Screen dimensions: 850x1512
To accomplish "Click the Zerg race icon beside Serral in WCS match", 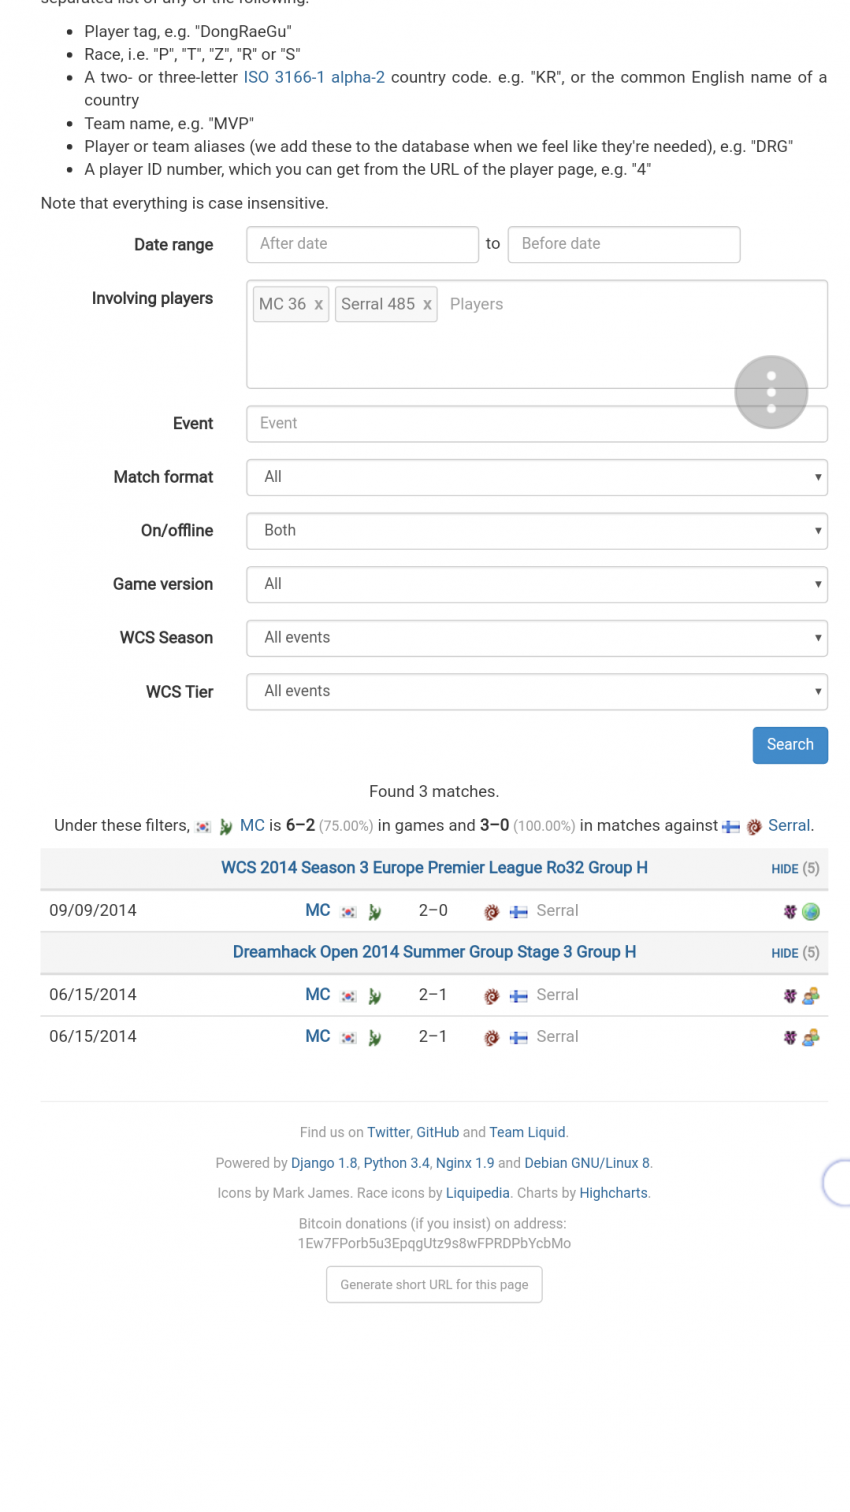I will 491,912.
